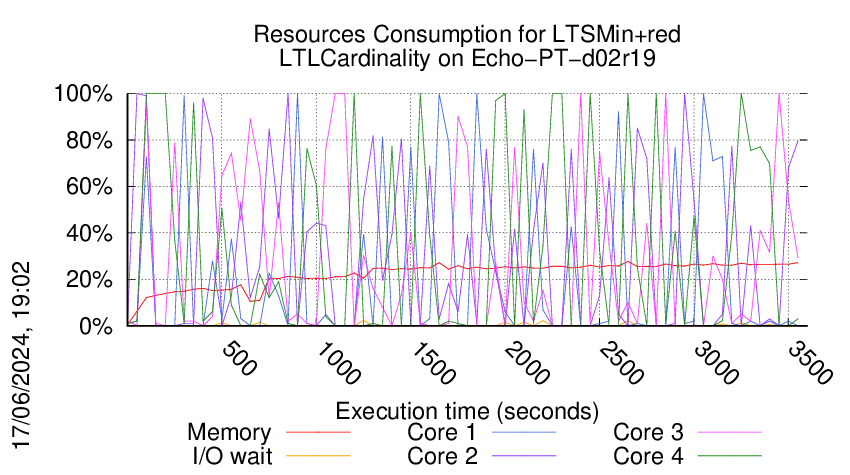Viewport: 850px width, 475px height.
Task: Click the 'Core 2' legend label
Action: pyautogui.click(x=442, y=456)
